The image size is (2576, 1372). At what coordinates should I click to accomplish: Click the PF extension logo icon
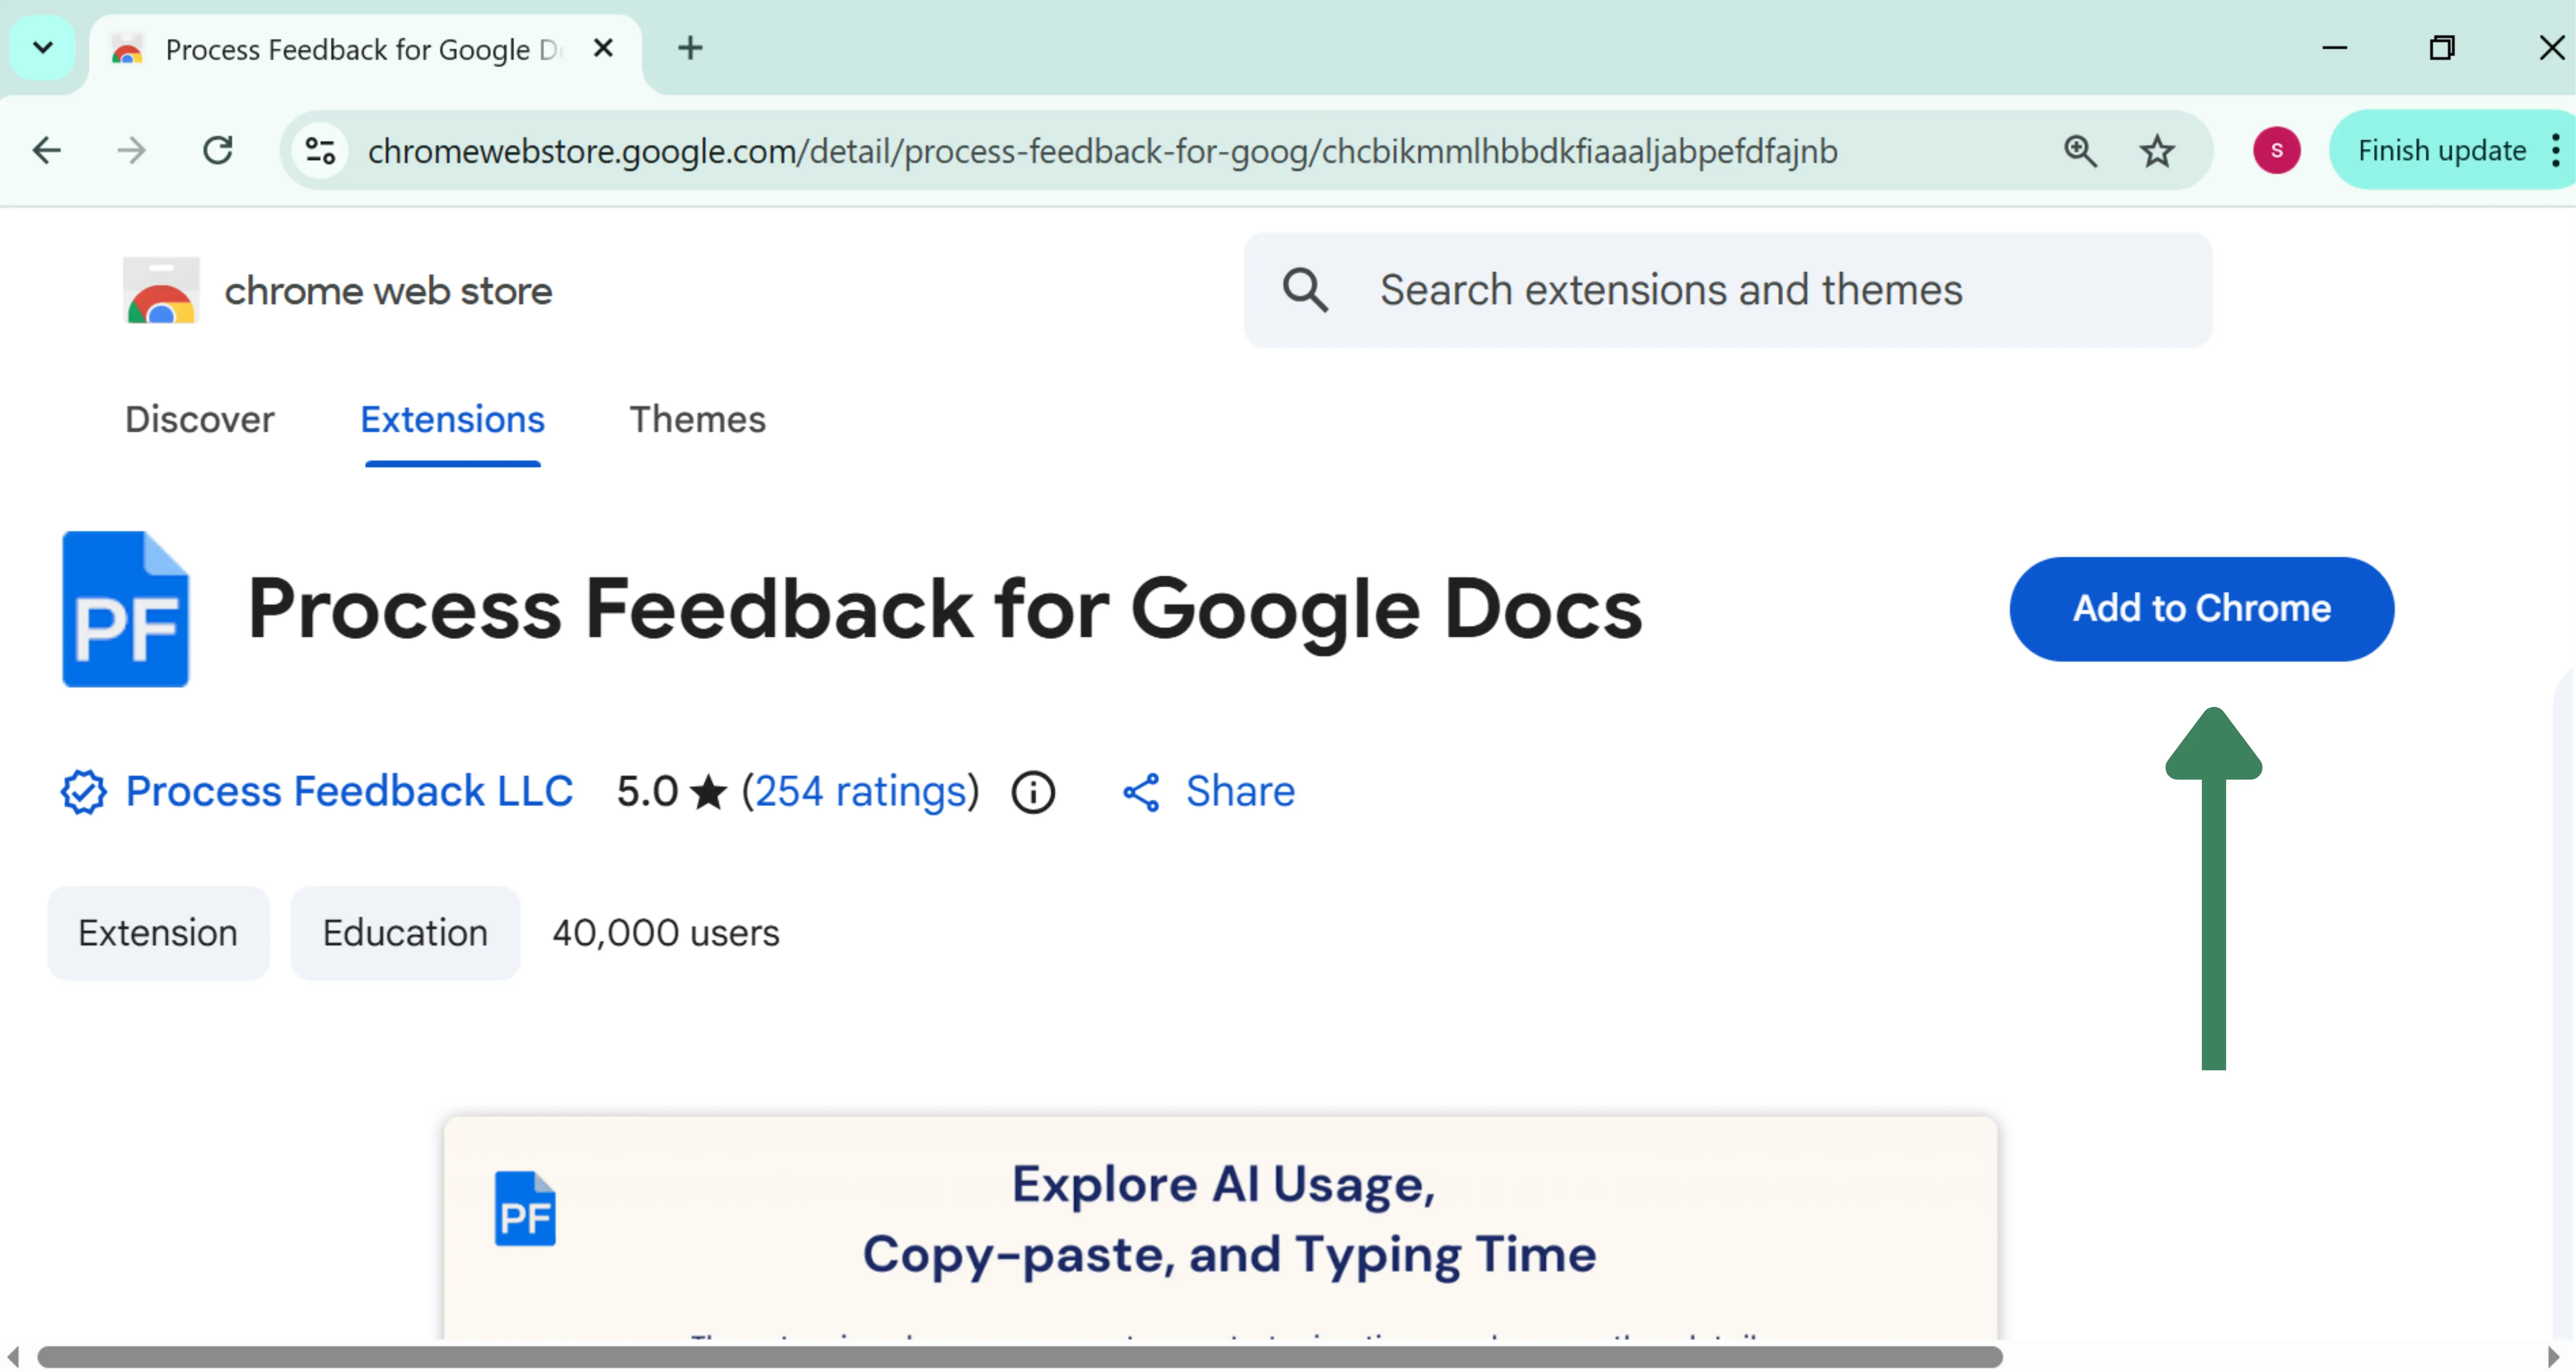click(126, 609)
